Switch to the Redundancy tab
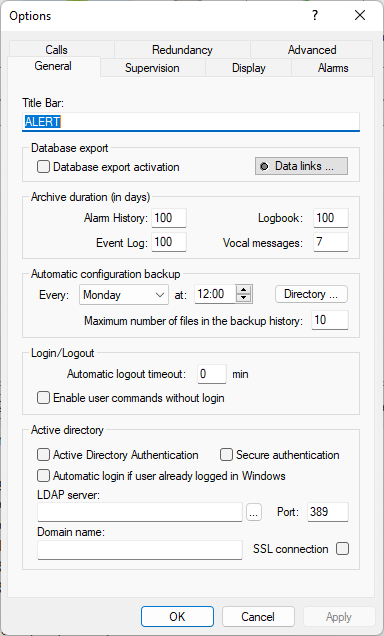 [x=182, y=49]
